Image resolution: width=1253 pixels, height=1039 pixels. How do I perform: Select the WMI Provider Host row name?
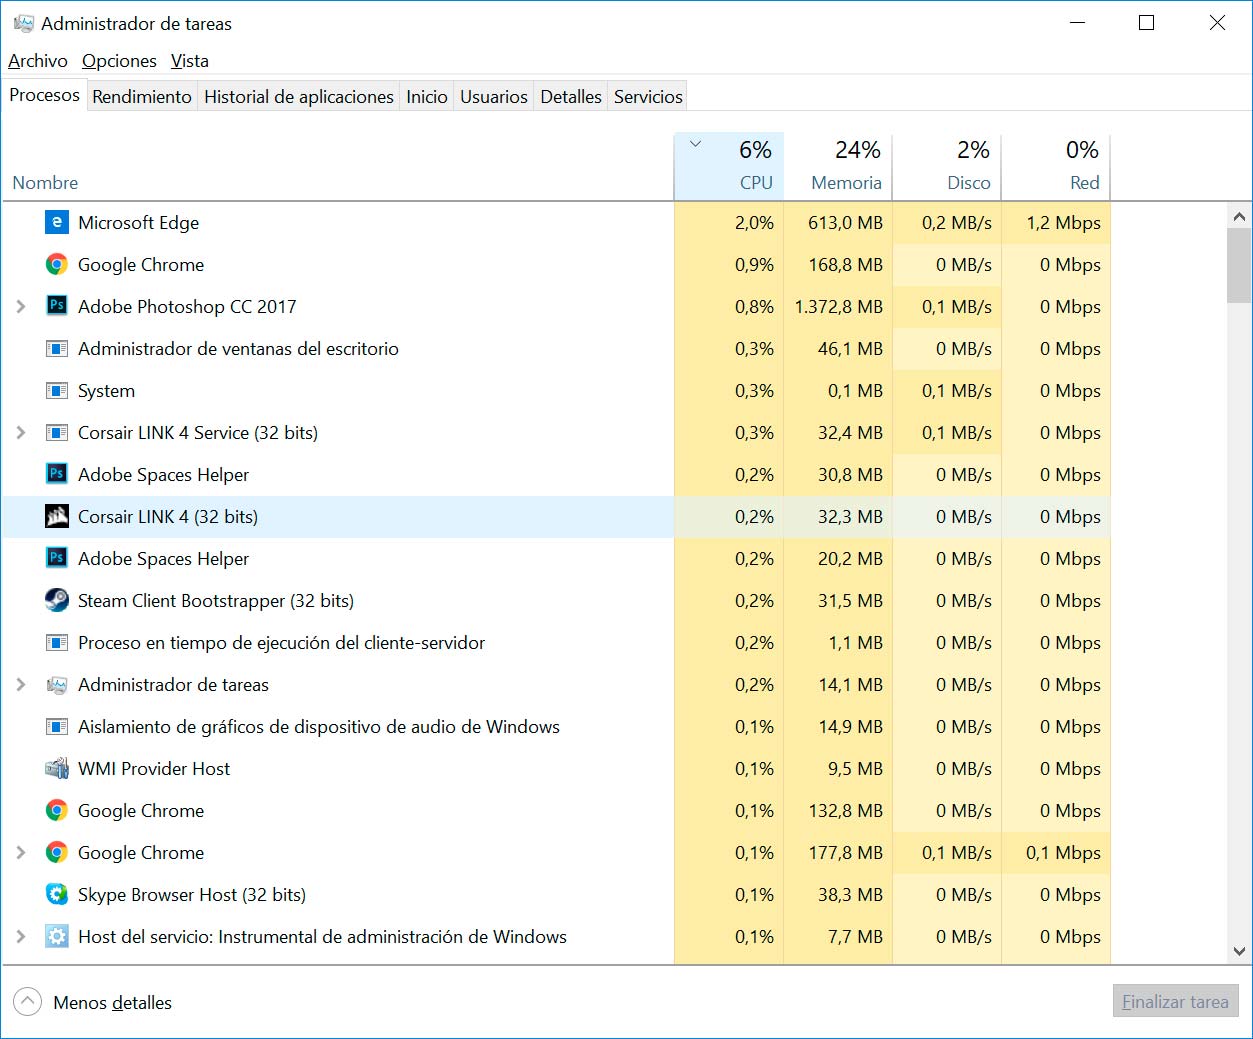pos(154,768)
